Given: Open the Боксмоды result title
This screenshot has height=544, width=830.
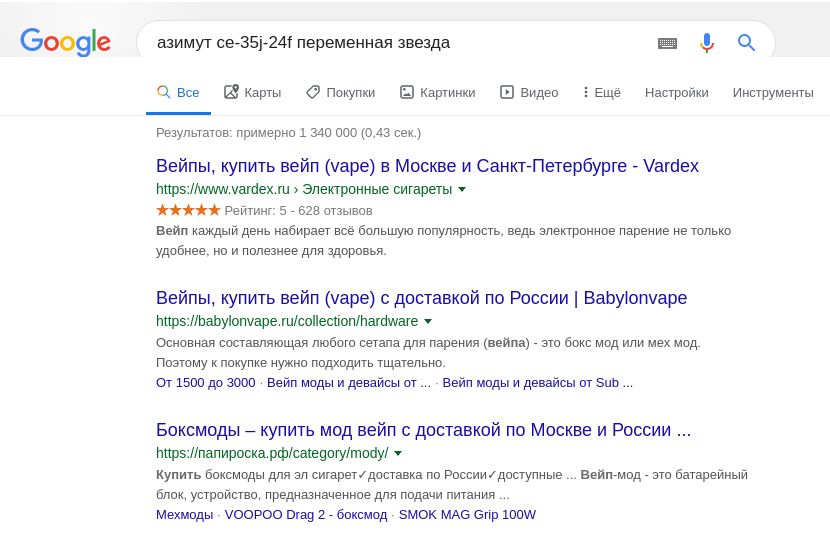Looking at the screenshot, I should pyautogui.click(x=423, y=430).
